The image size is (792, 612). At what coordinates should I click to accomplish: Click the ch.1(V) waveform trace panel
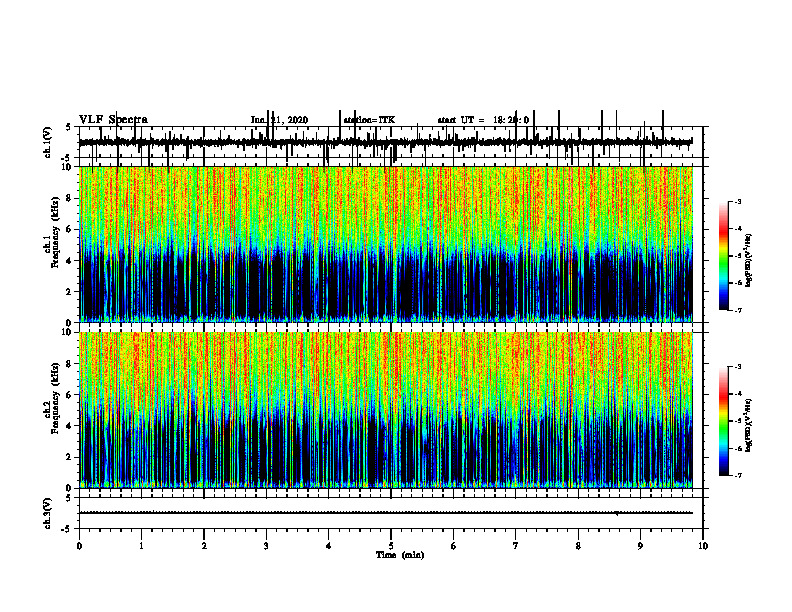[x=391, y=142]
